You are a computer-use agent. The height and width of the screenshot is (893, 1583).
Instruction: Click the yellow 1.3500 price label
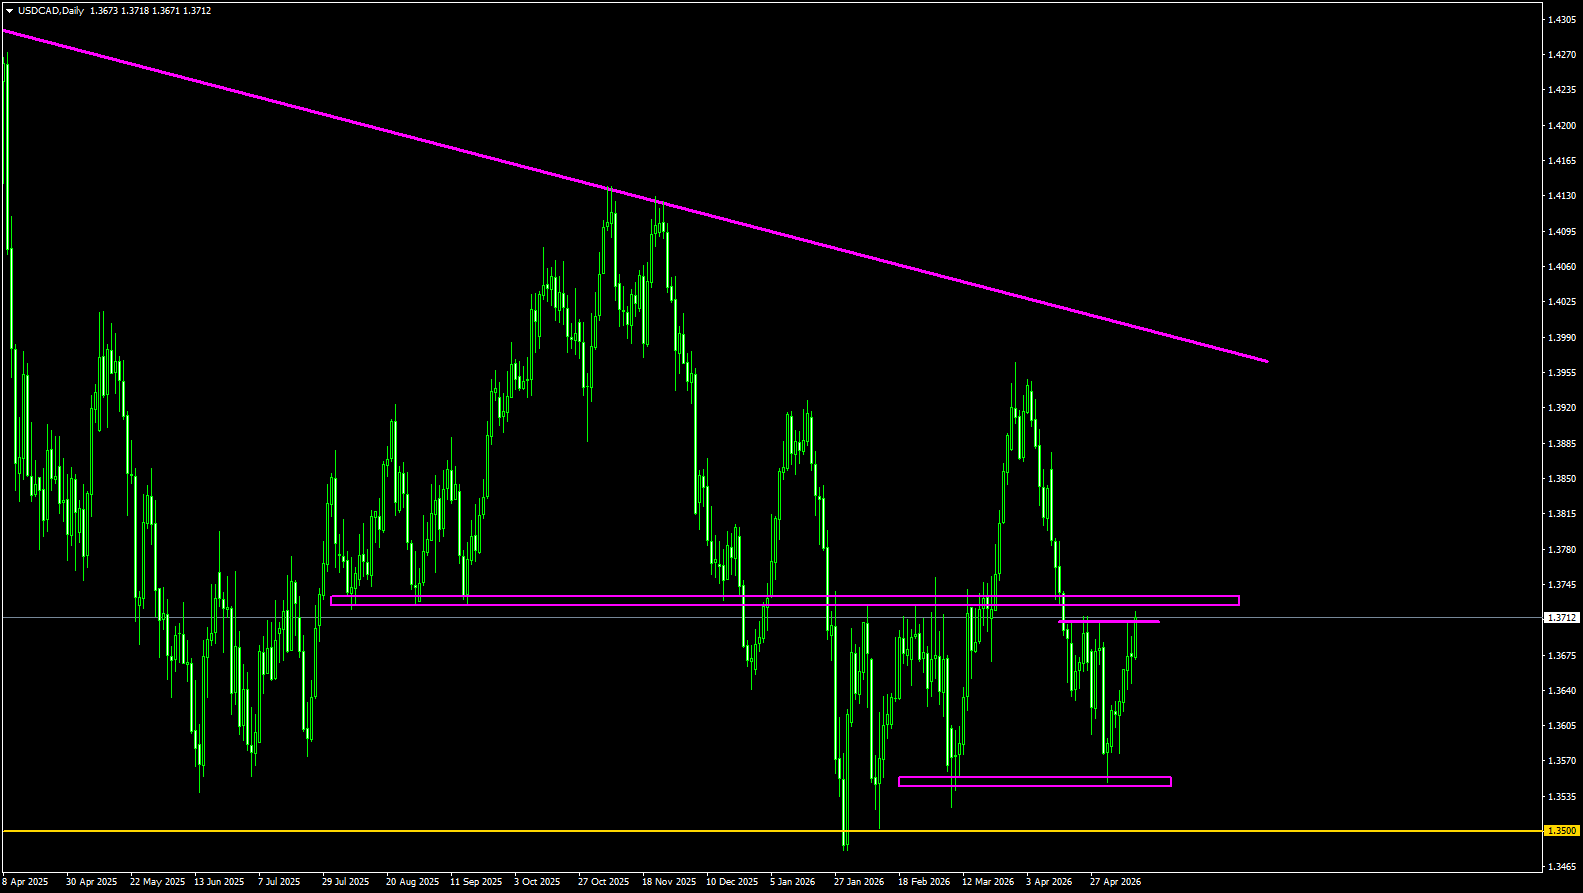(x=1561, y=831)
